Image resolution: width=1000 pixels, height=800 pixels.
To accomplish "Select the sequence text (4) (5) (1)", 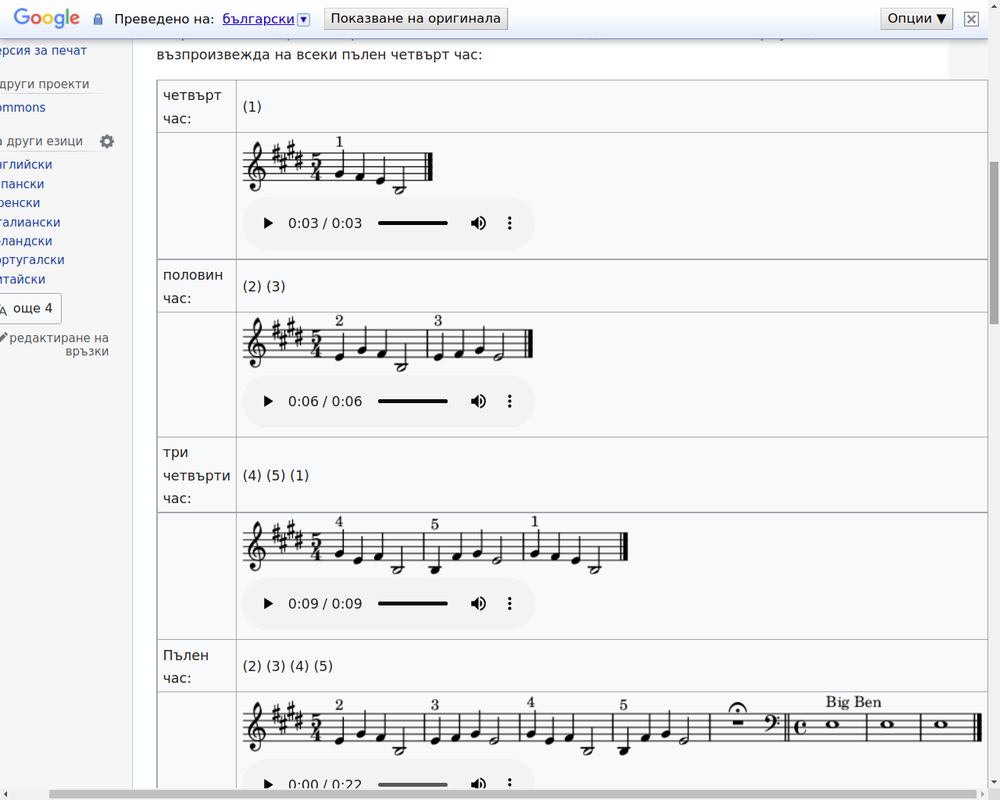I will pos(276,476).
